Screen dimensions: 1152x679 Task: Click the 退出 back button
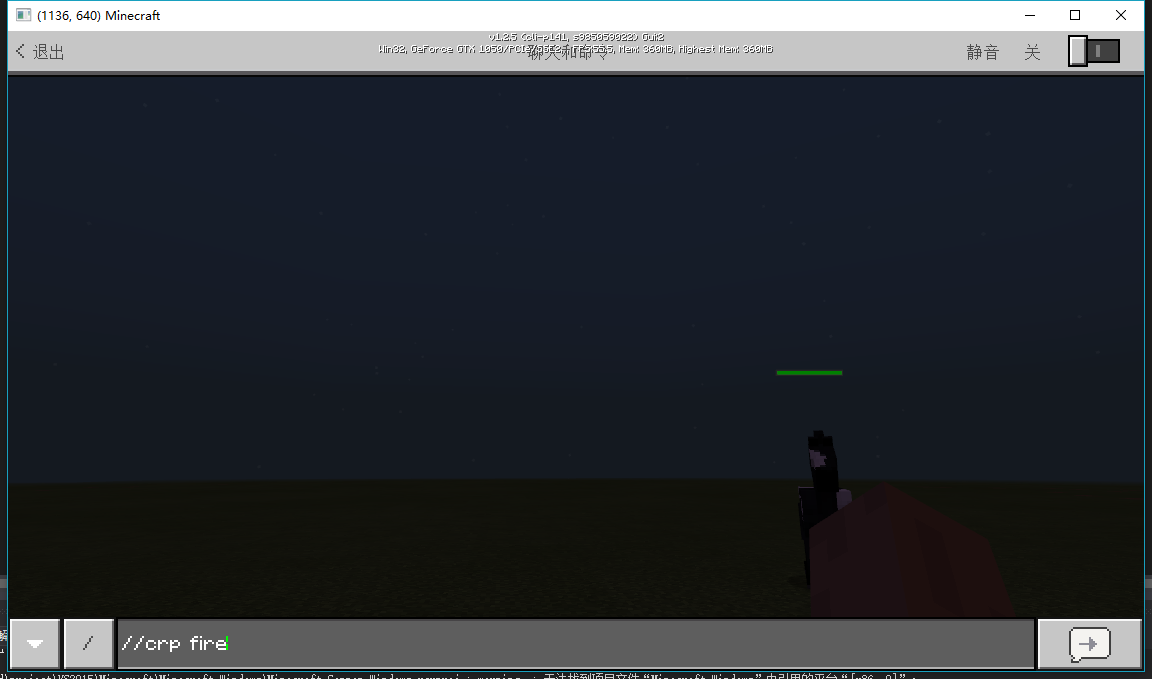pos(41,52)
